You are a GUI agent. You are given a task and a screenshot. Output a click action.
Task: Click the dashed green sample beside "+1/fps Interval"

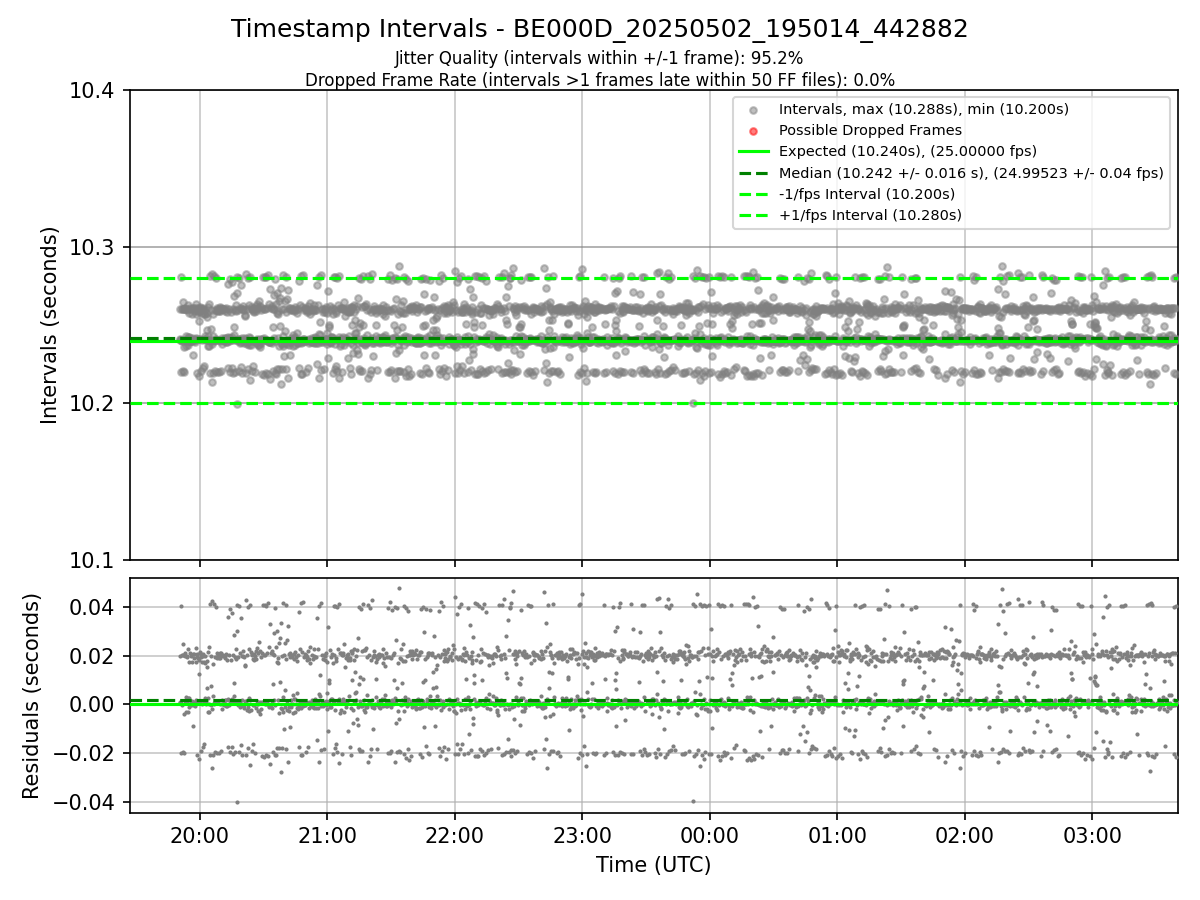point(754,216)
